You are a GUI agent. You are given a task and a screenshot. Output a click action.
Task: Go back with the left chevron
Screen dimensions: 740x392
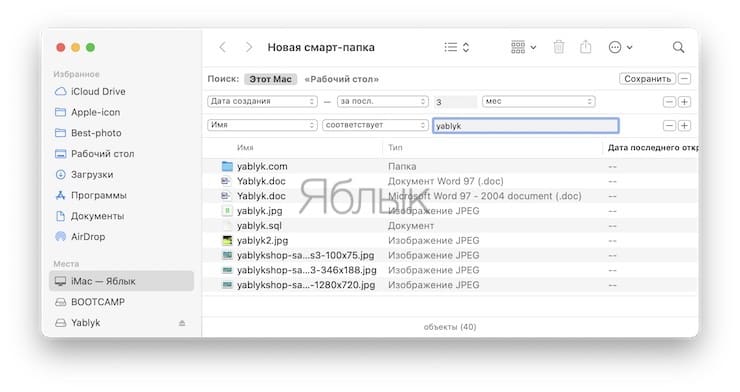point(223,47)
